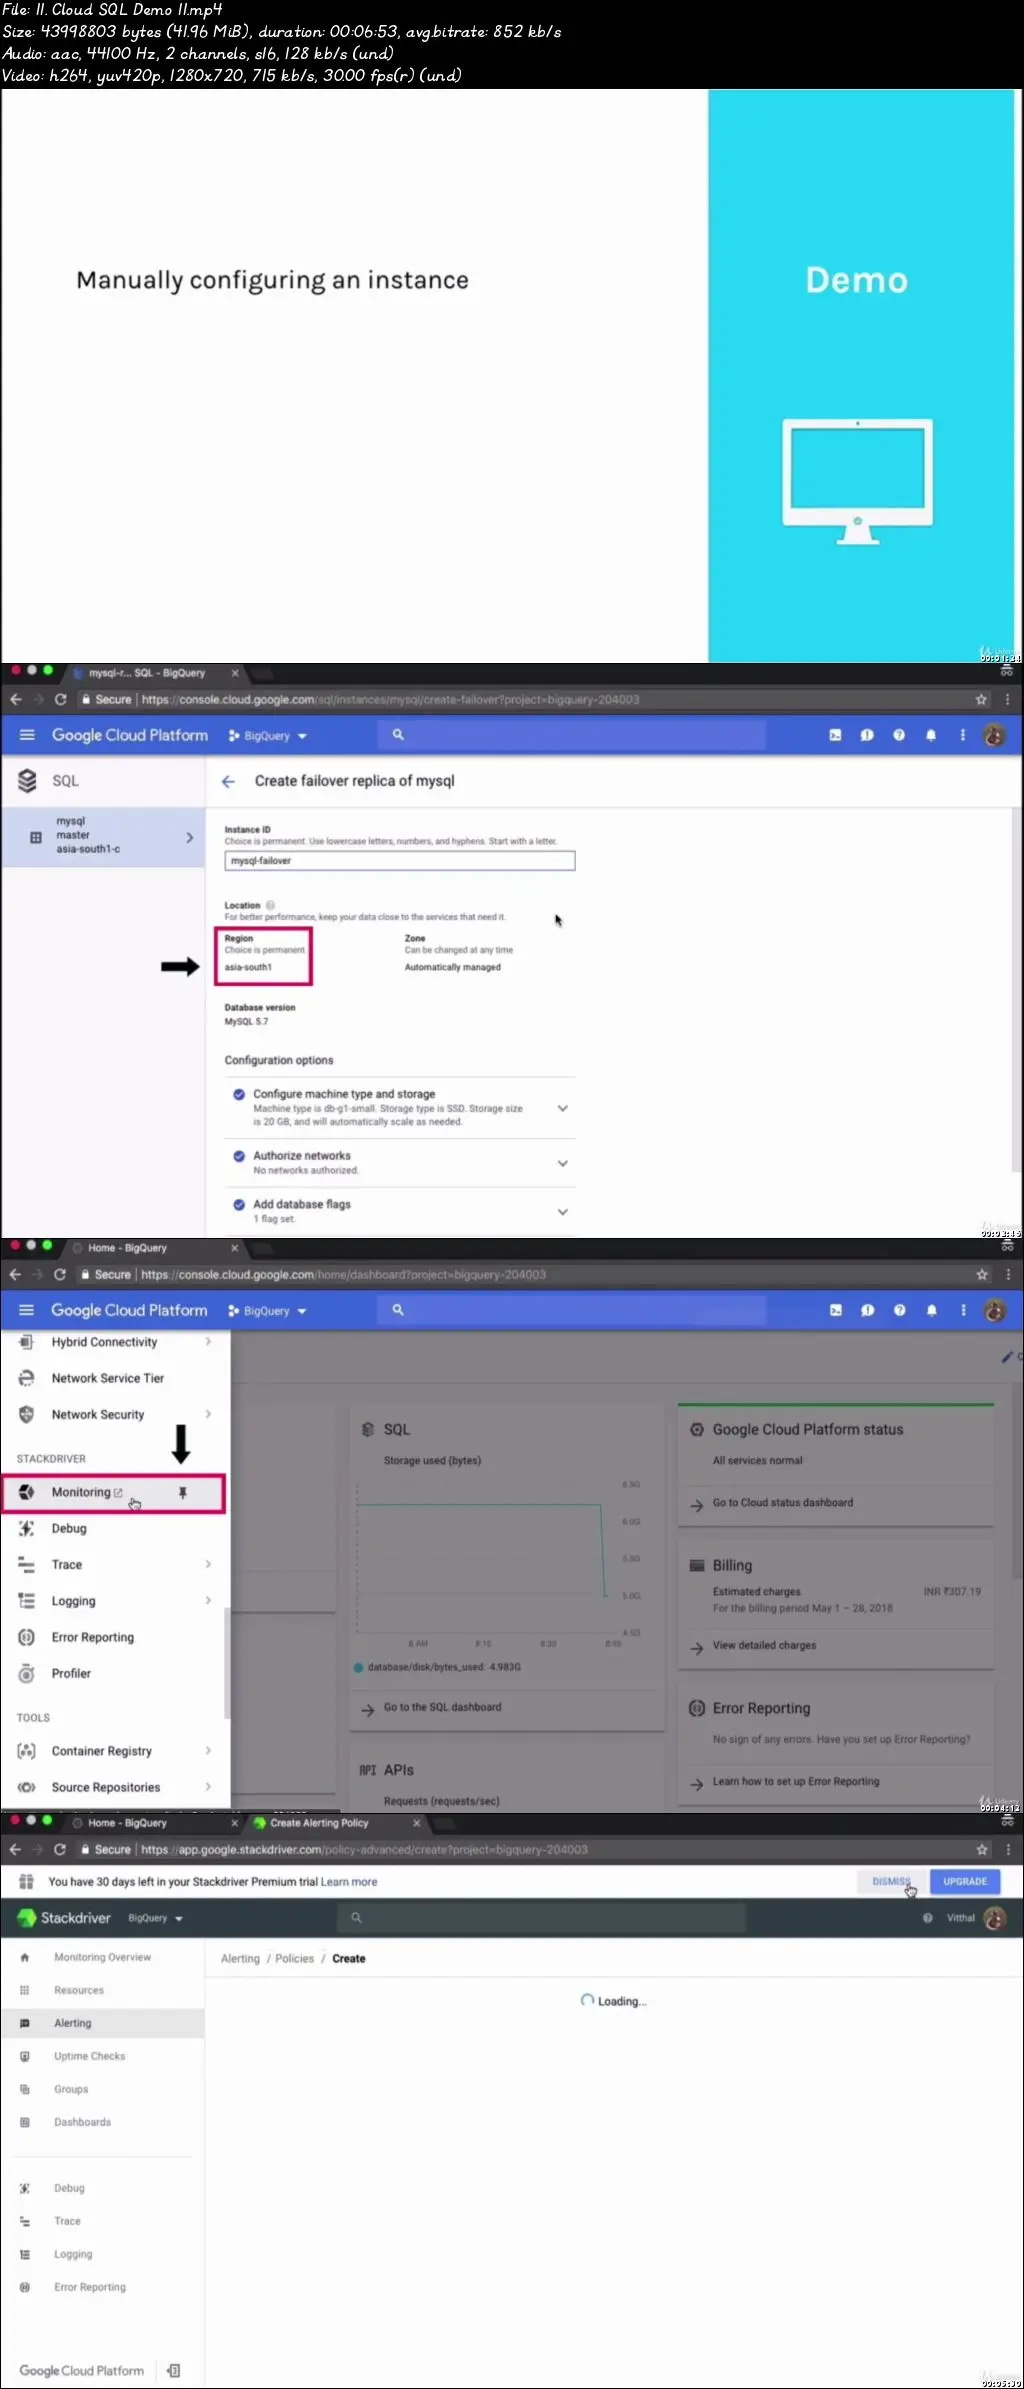Open BigQuery project dropdown on failover replica page

click(267, 736)
